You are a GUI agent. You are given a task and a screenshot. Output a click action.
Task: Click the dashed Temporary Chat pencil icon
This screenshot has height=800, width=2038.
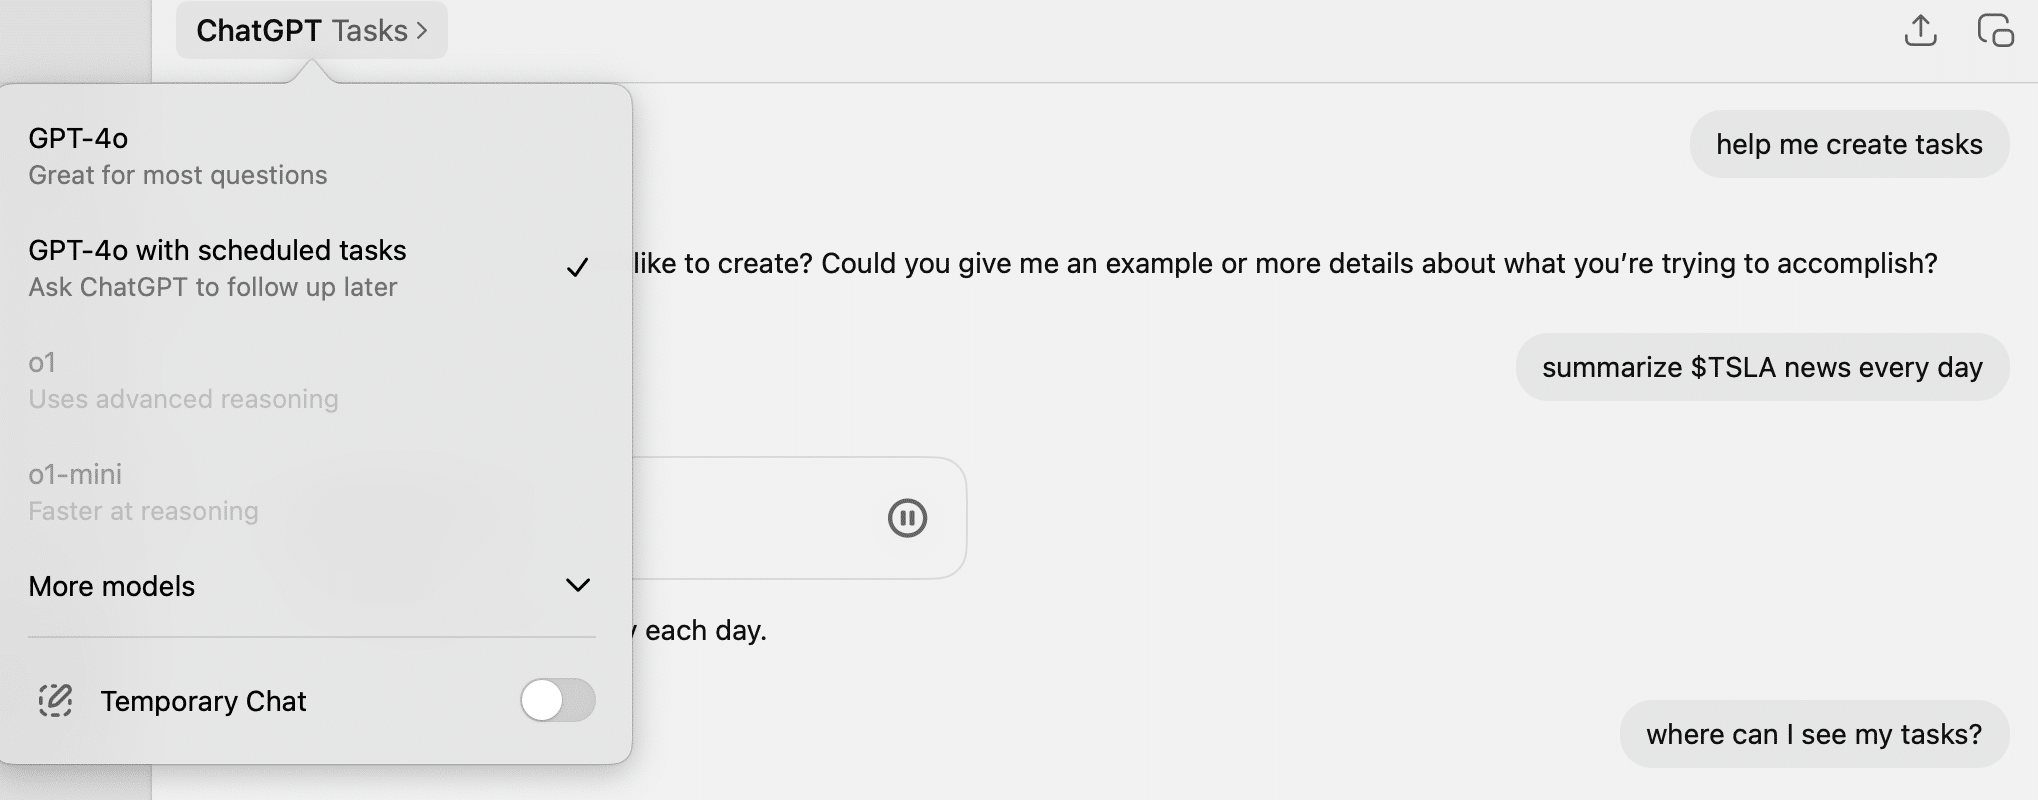click(55, 701)
